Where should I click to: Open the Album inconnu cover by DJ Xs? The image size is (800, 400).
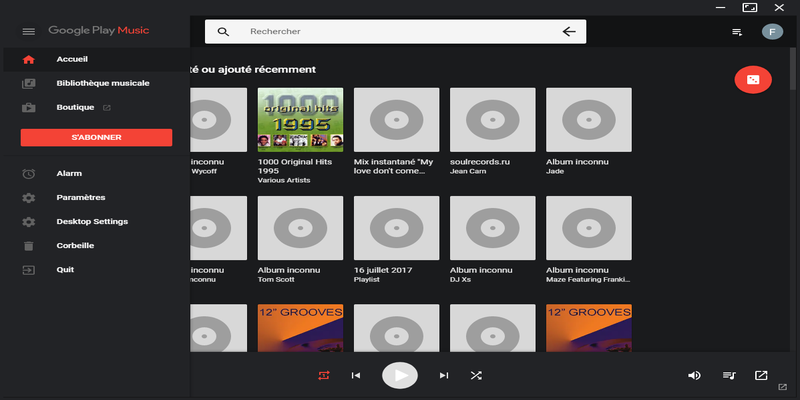(493, 228)
